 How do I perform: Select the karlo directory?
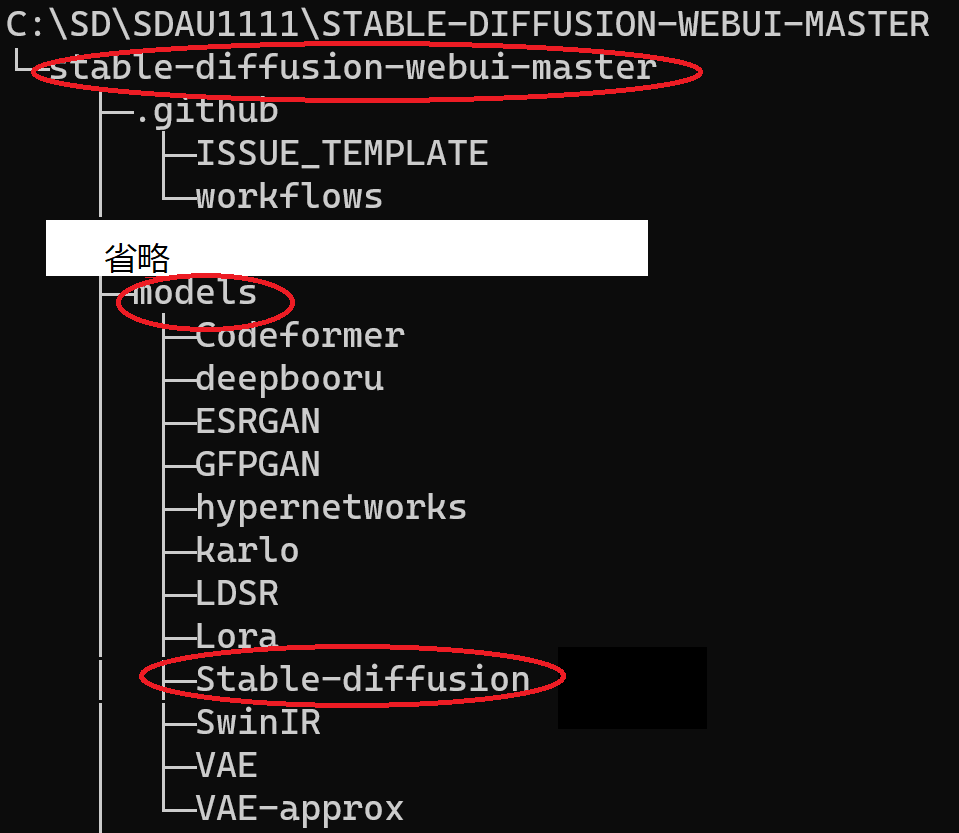(248, 550)
